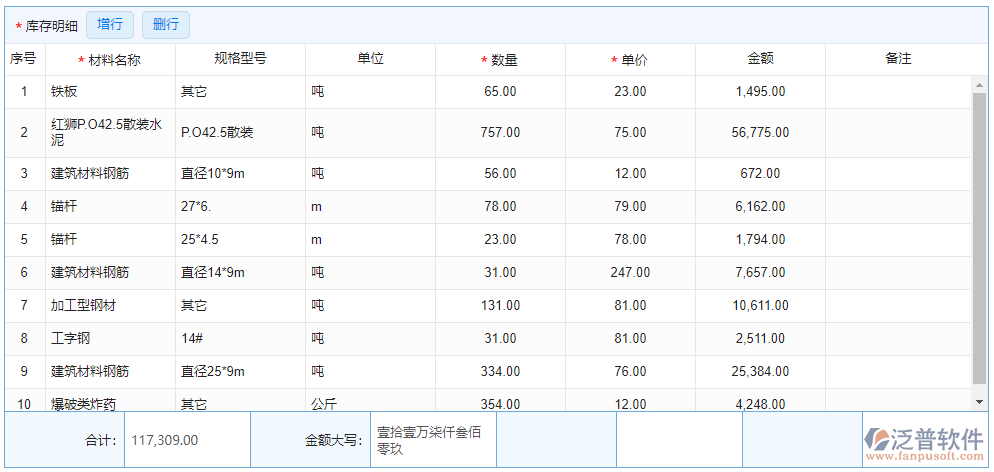
Task: Click spec cell 14#
Action: 240,338
